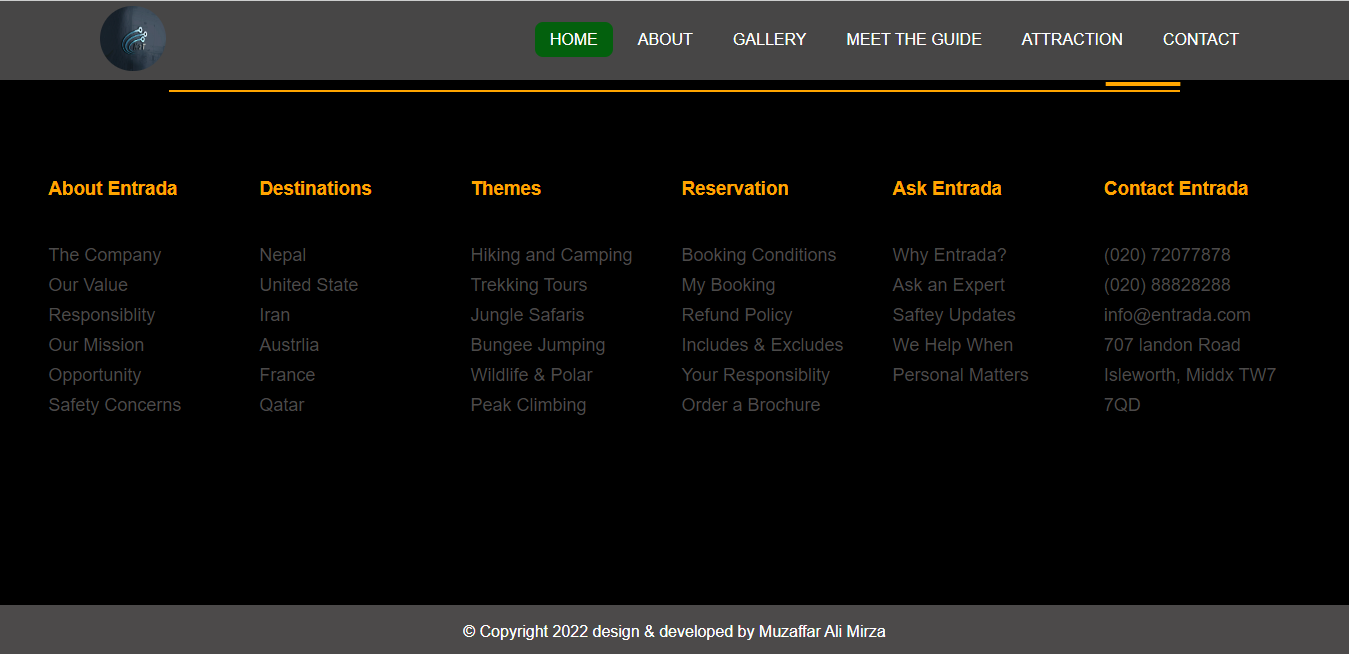Click Order a Brochure link
Viewport: 1349px width, 654px height.
click(x=750, y=405)
